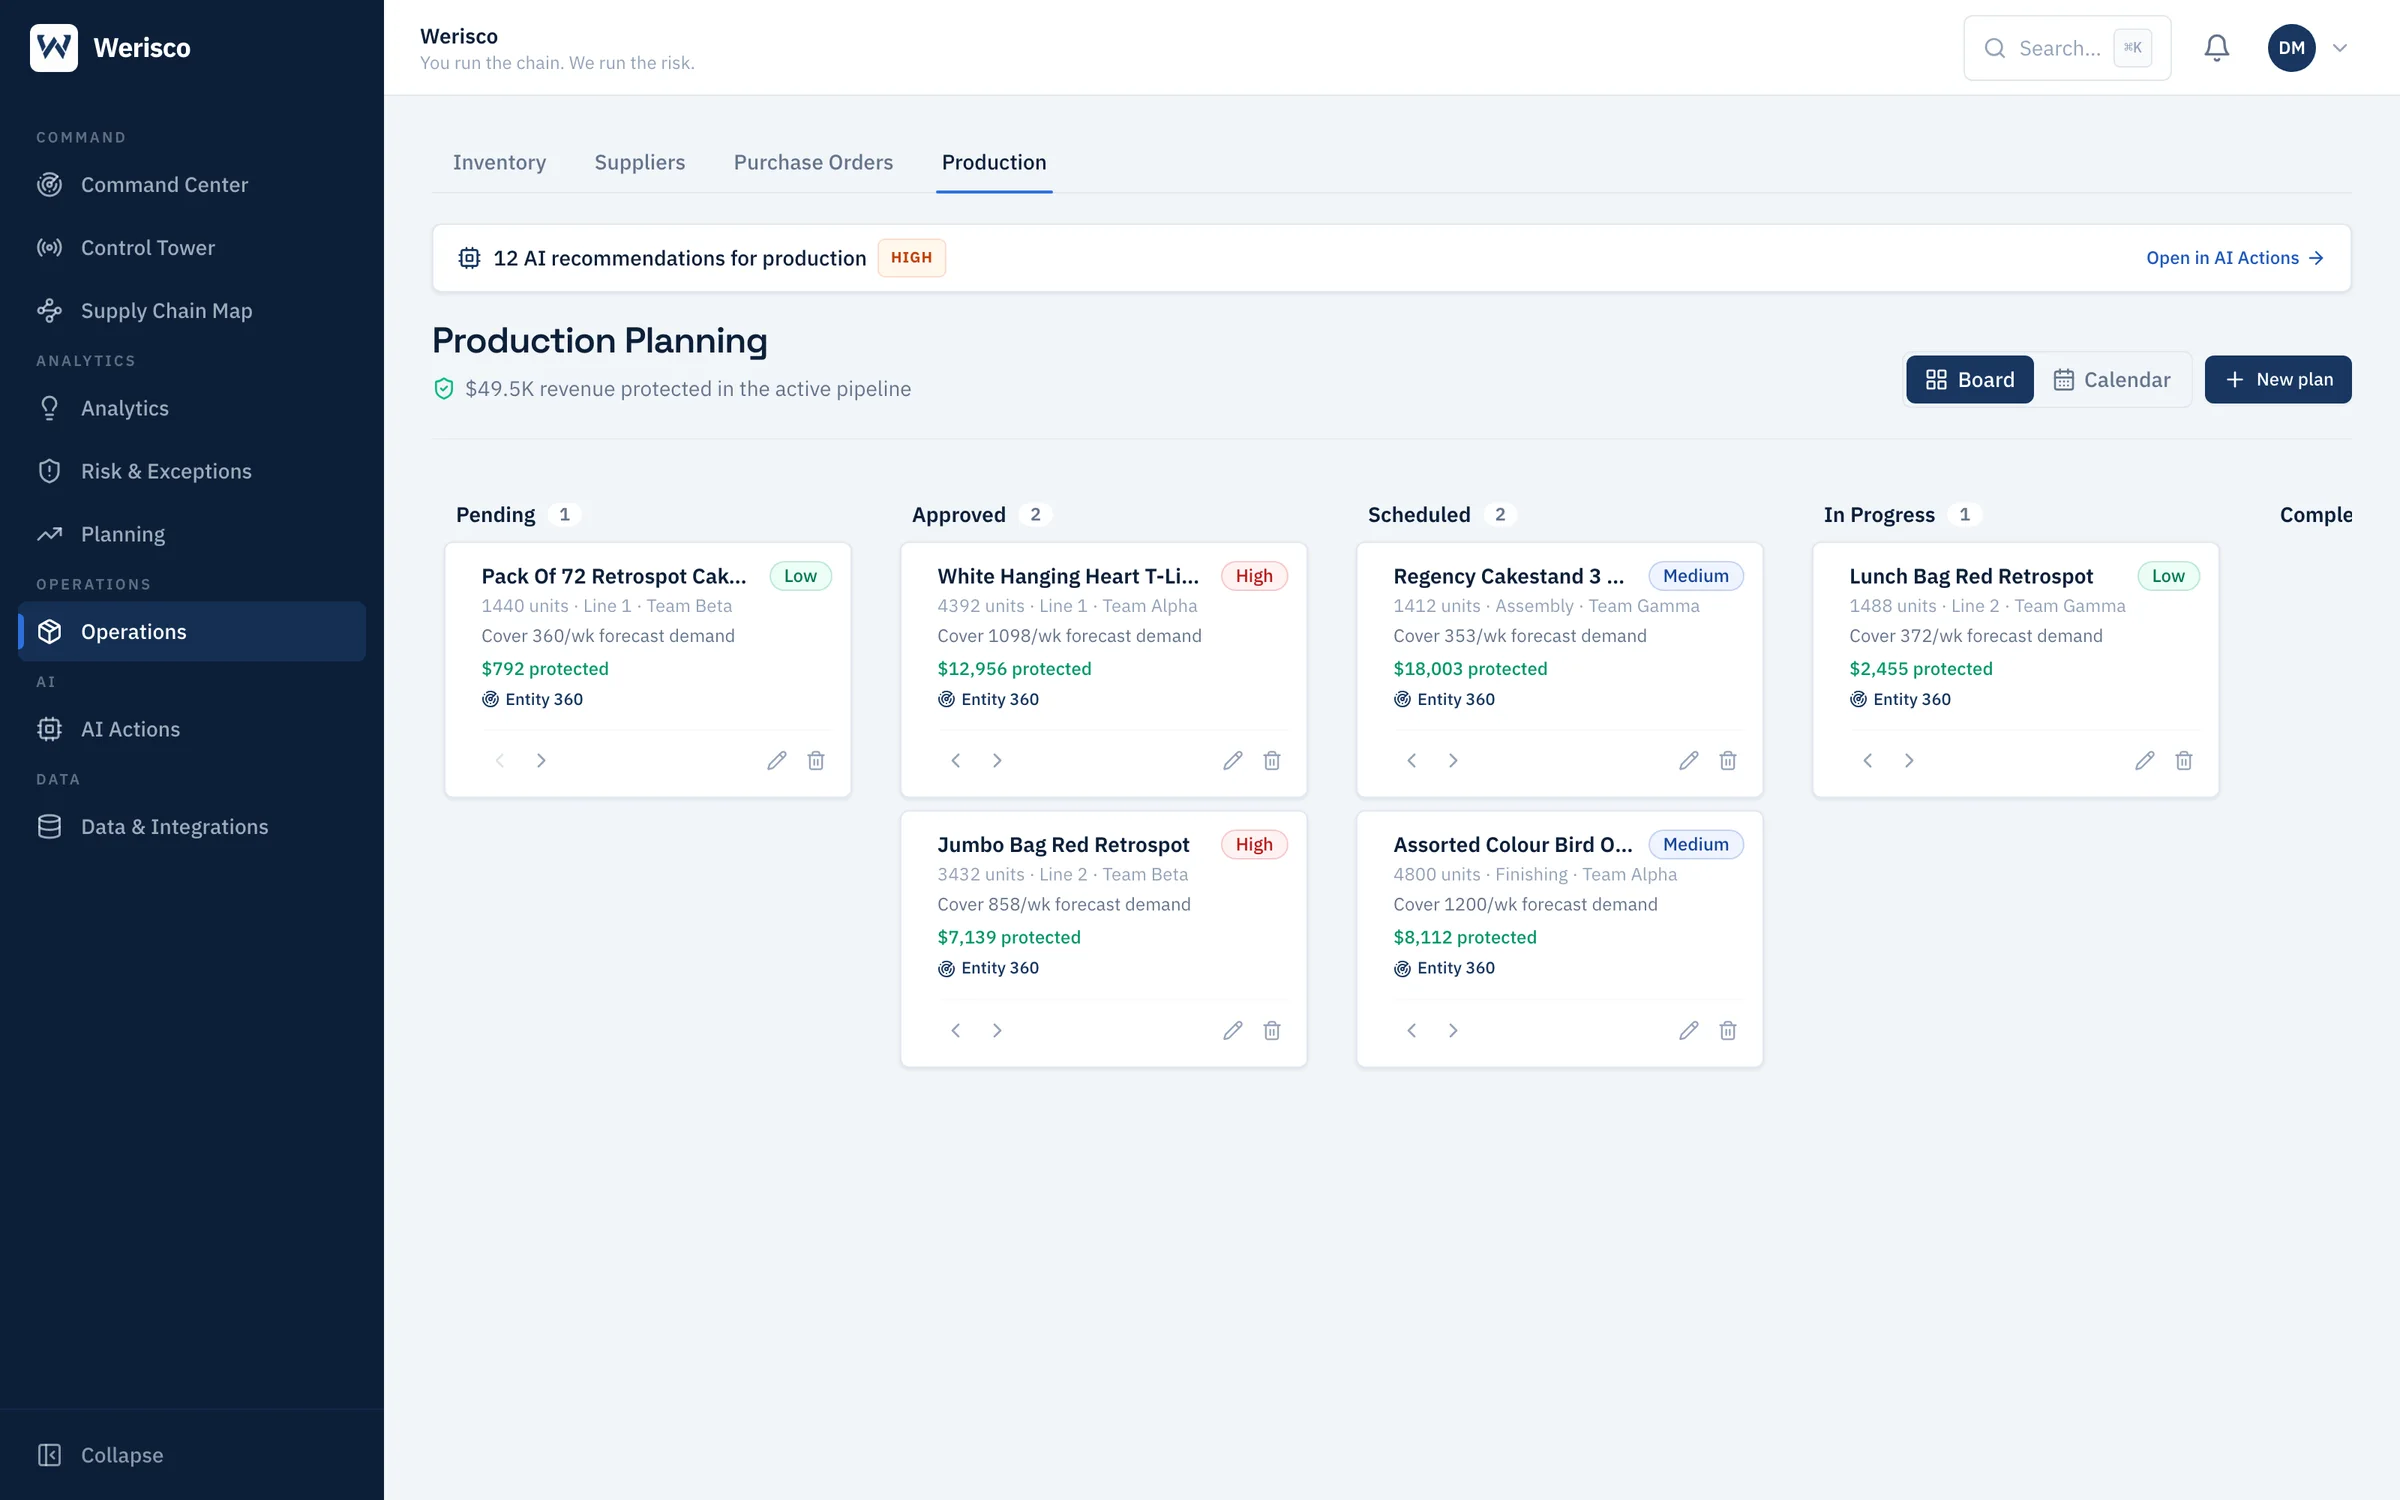Edit the Jumbo Bag Red Retrospot card

pos(1233,1031)
